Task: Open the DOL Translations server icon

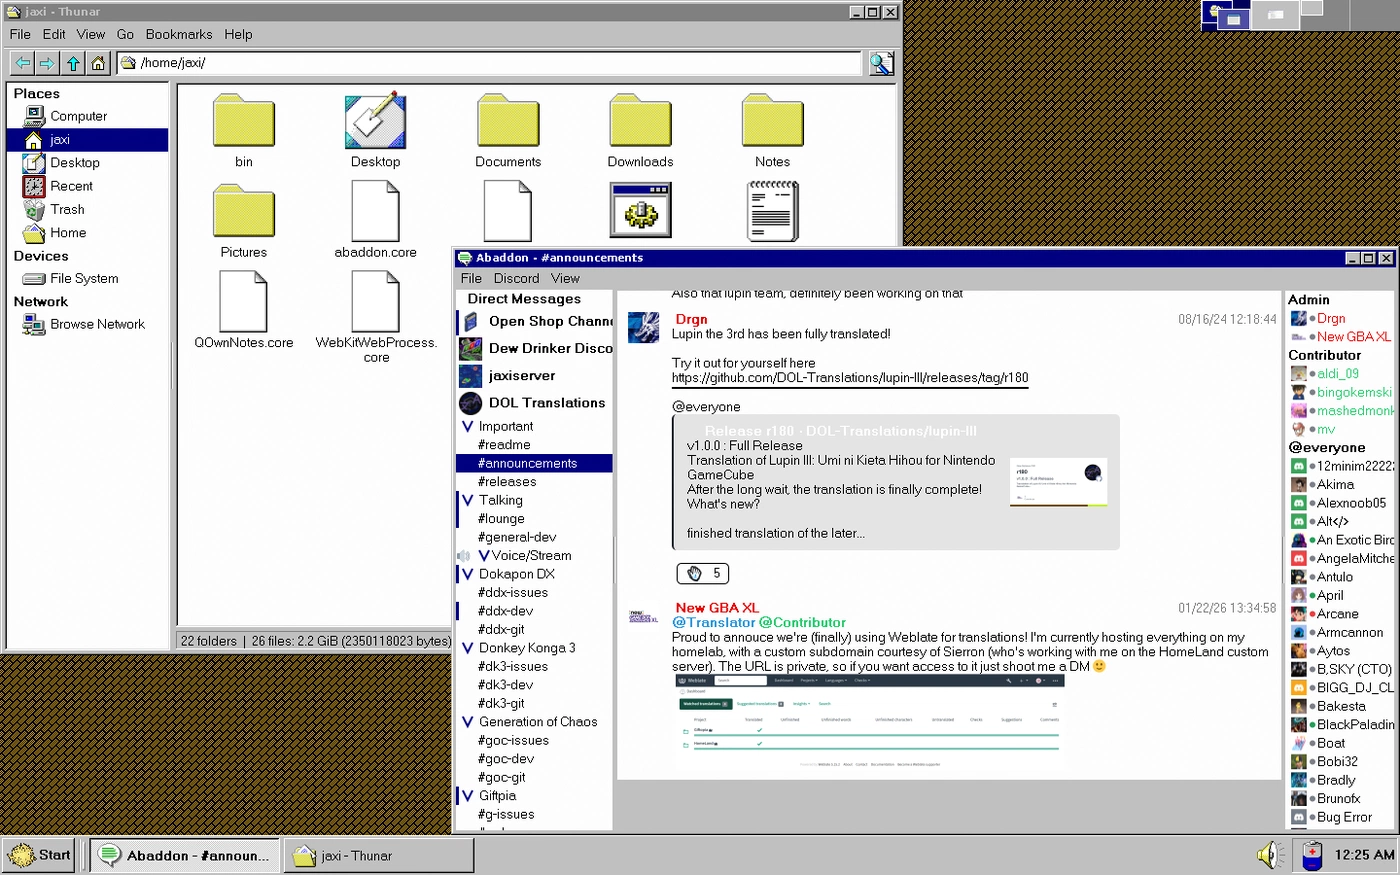Action: click(470, 403)
